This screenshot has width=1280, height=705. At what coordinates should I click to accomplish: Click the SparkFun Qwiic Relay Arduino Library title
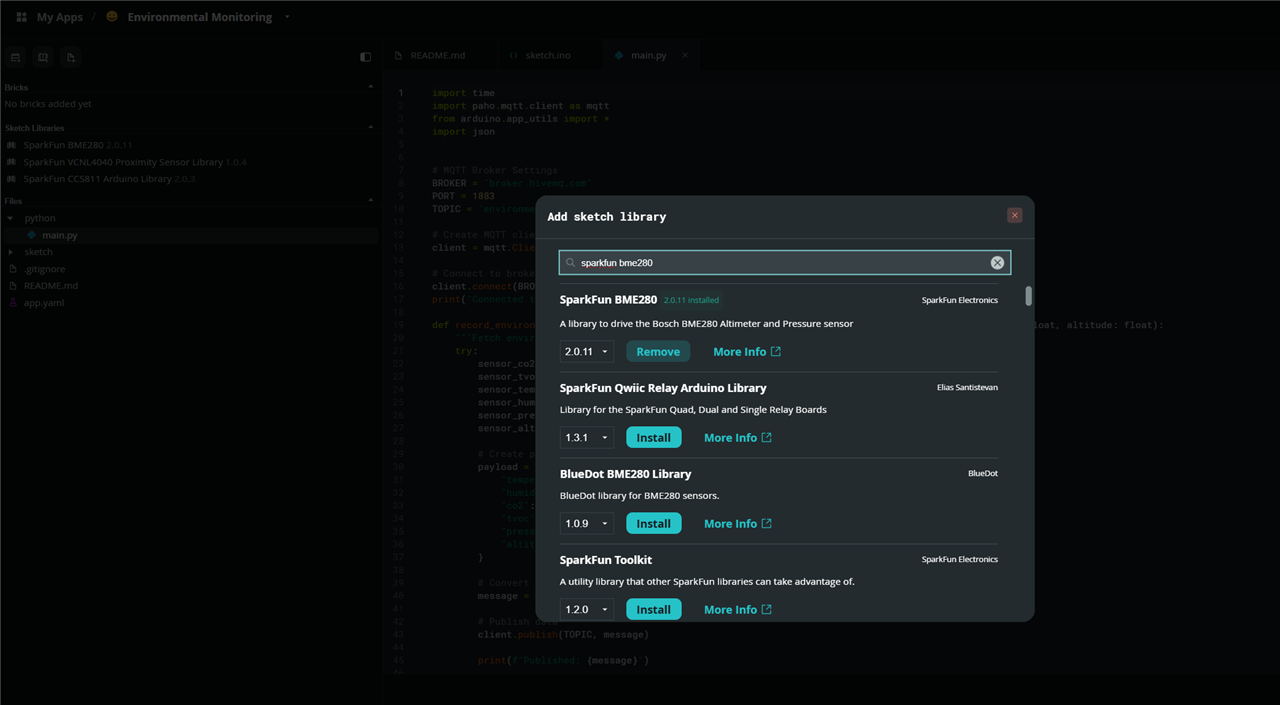(663, 388)
